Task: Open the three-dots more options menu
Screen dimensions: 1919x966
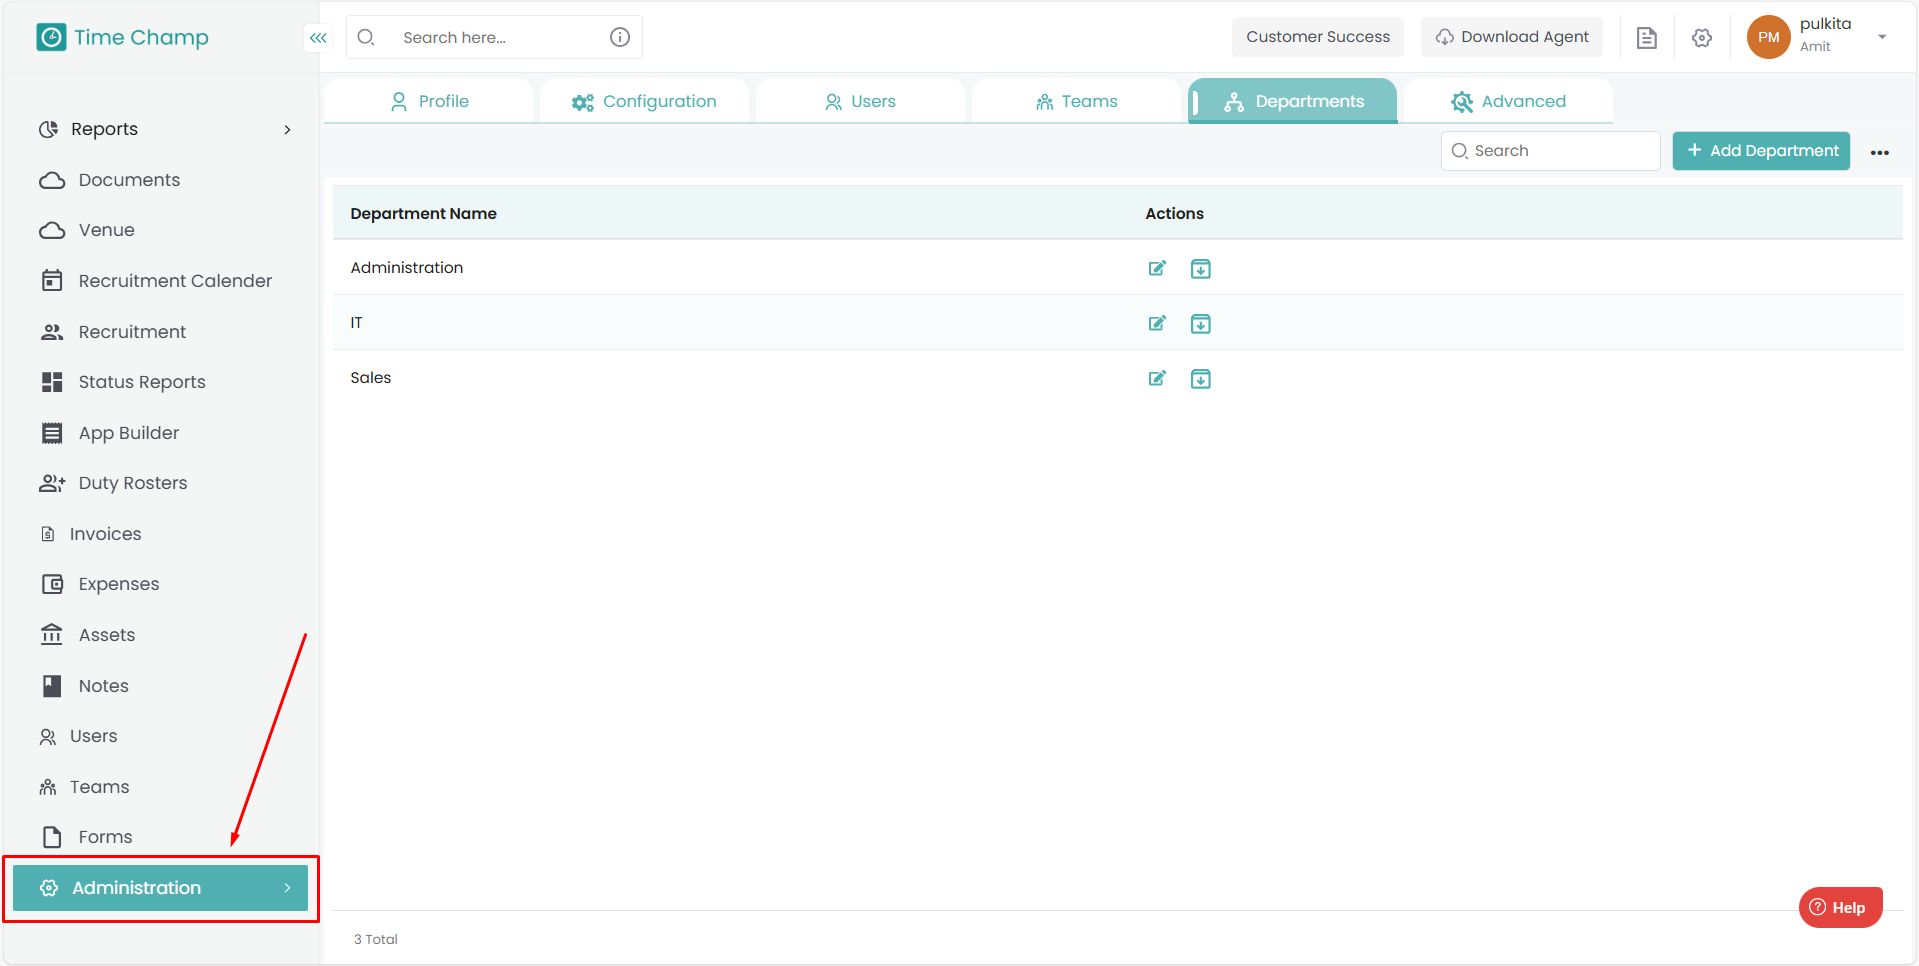Action: pyautogui.click(x=1879, y=152)
